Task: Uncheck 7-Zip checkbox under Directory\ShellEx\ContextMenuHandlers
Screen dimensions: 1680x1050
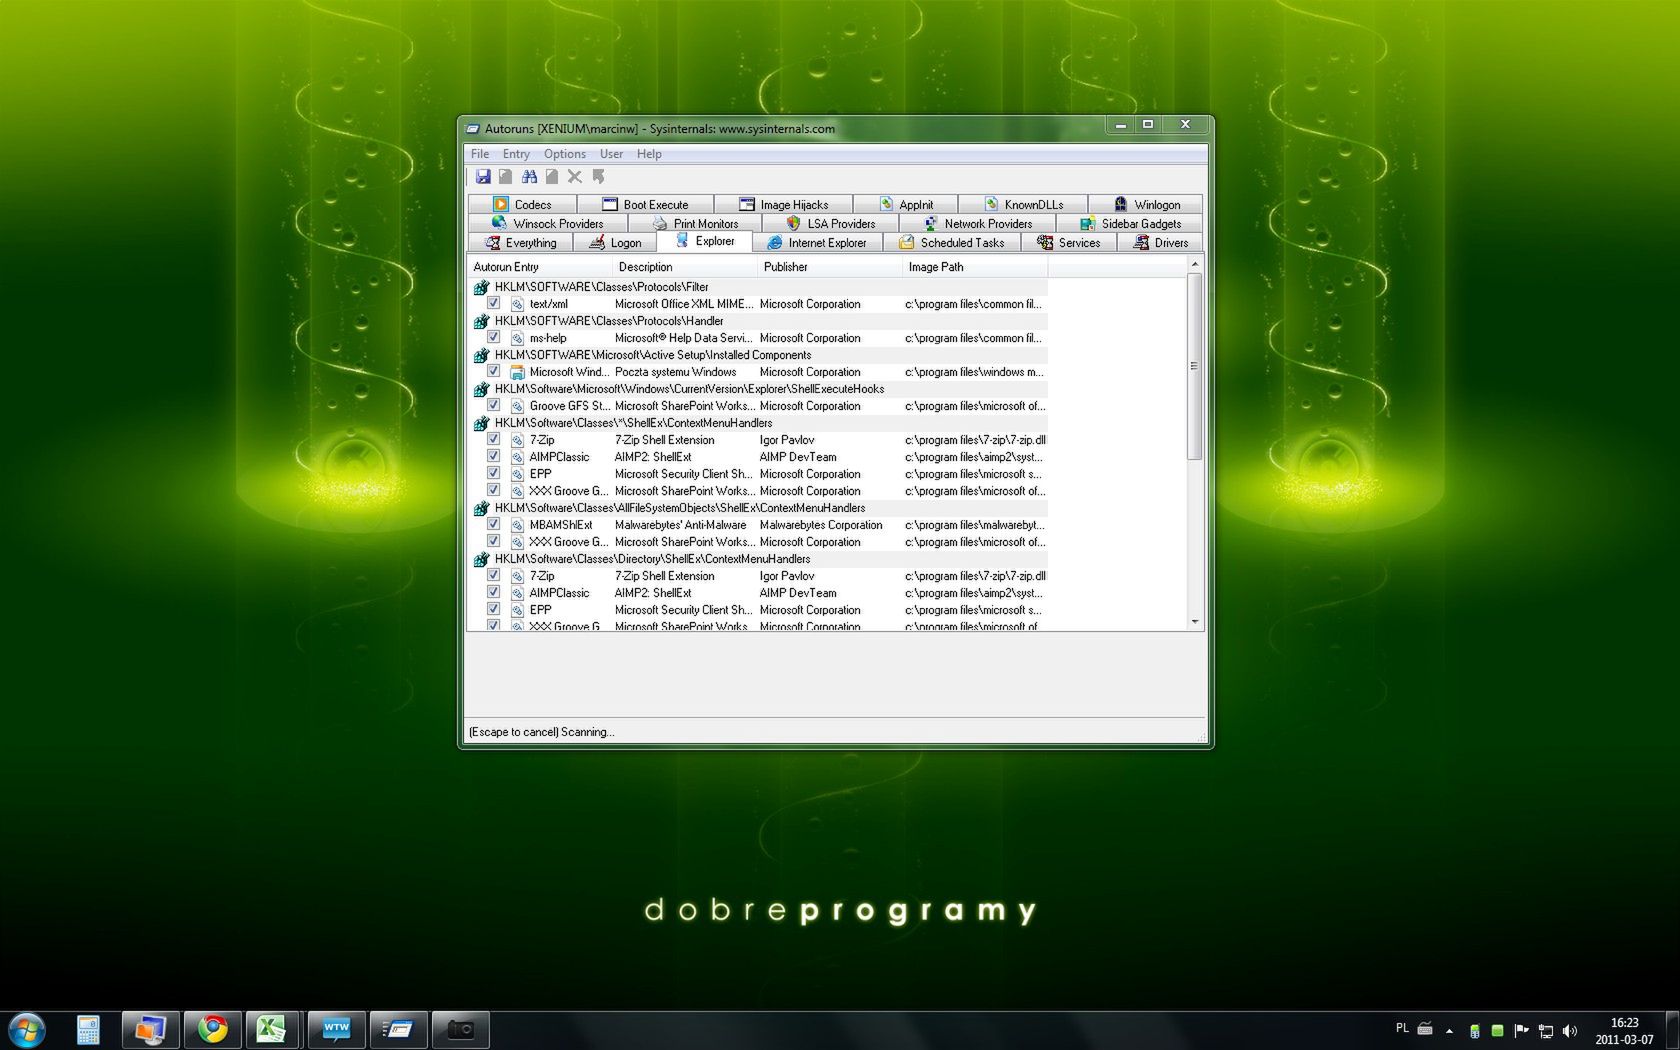Action: click(493, 575)
